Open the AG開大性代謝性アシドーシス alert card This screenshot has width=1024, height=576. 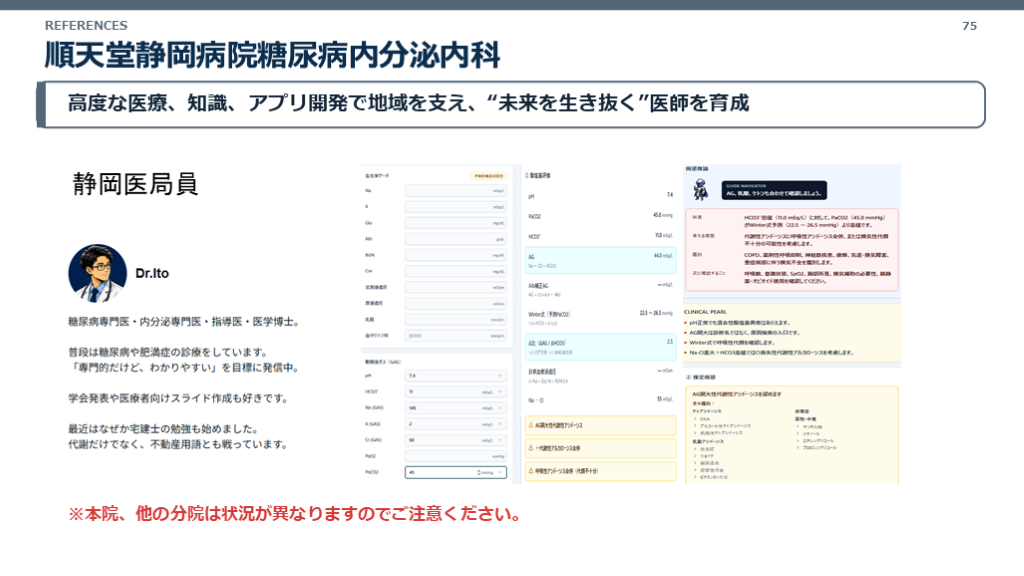coord(600,425)
